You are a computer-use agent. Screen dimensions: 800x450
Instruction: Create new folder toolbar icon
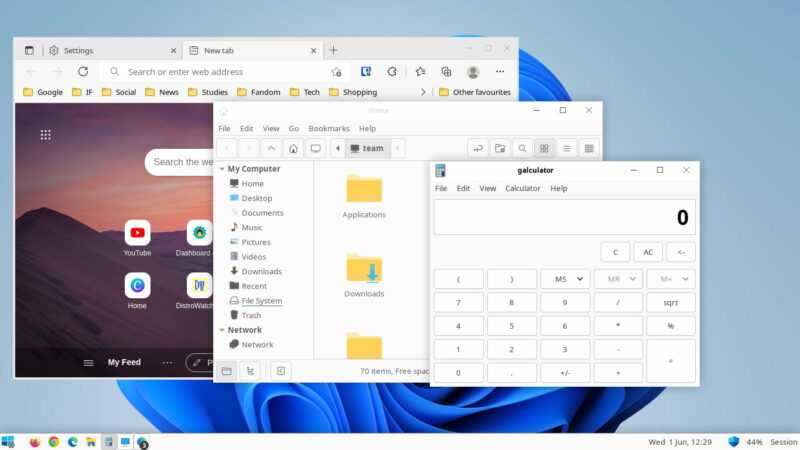tap(500, 148)
